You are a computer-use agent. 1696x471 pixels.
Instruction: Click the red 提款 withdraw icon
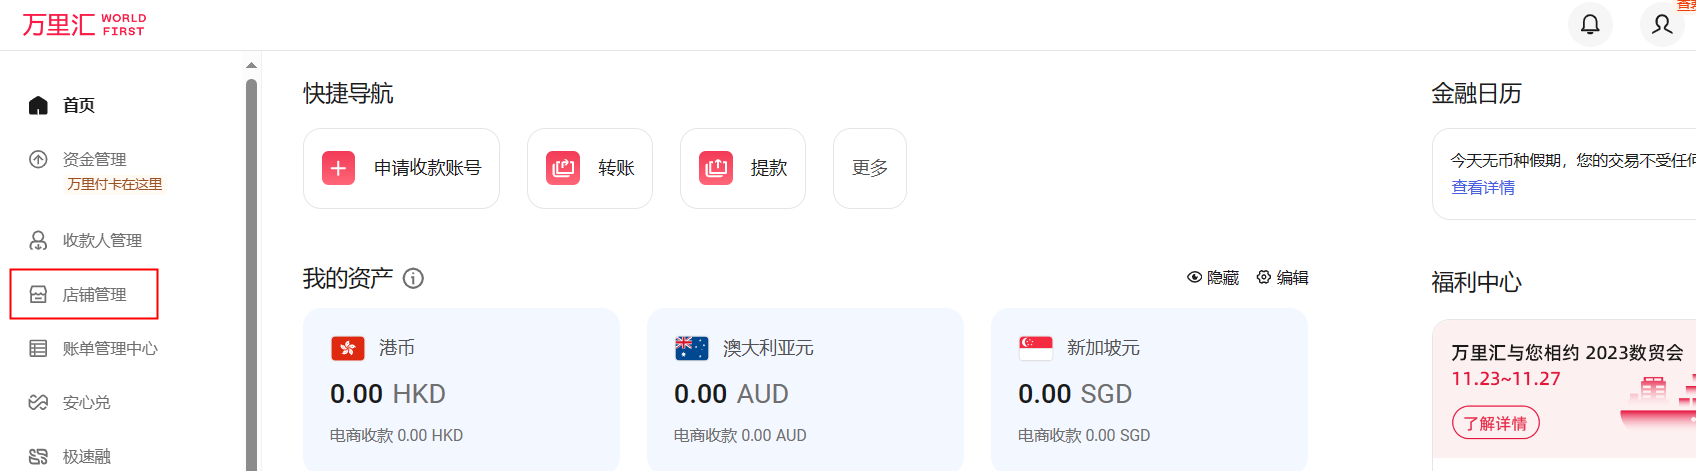click(x=716, y=168)
